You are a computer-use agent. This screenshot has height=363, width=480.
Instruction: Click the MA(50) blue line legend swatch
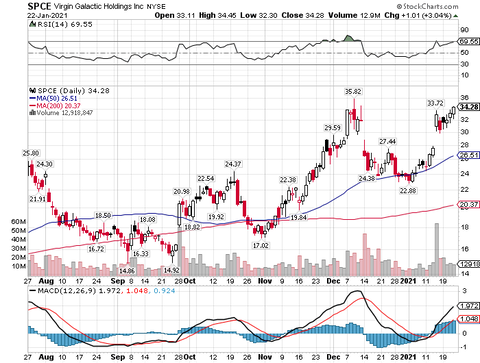click(x=32, y=99)
